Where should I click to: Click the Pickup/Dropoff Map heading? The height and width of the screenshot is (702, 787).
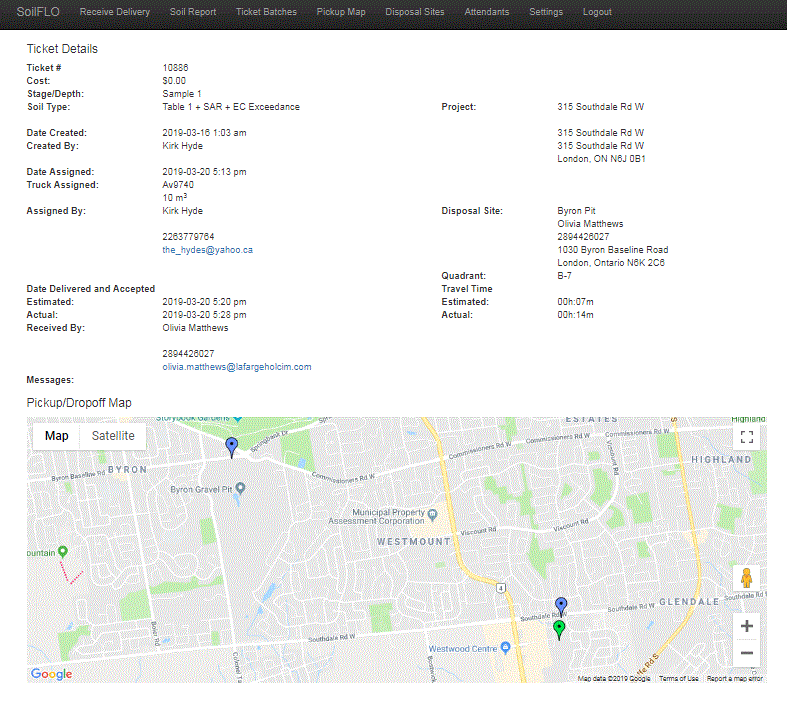tap(79, 403)
